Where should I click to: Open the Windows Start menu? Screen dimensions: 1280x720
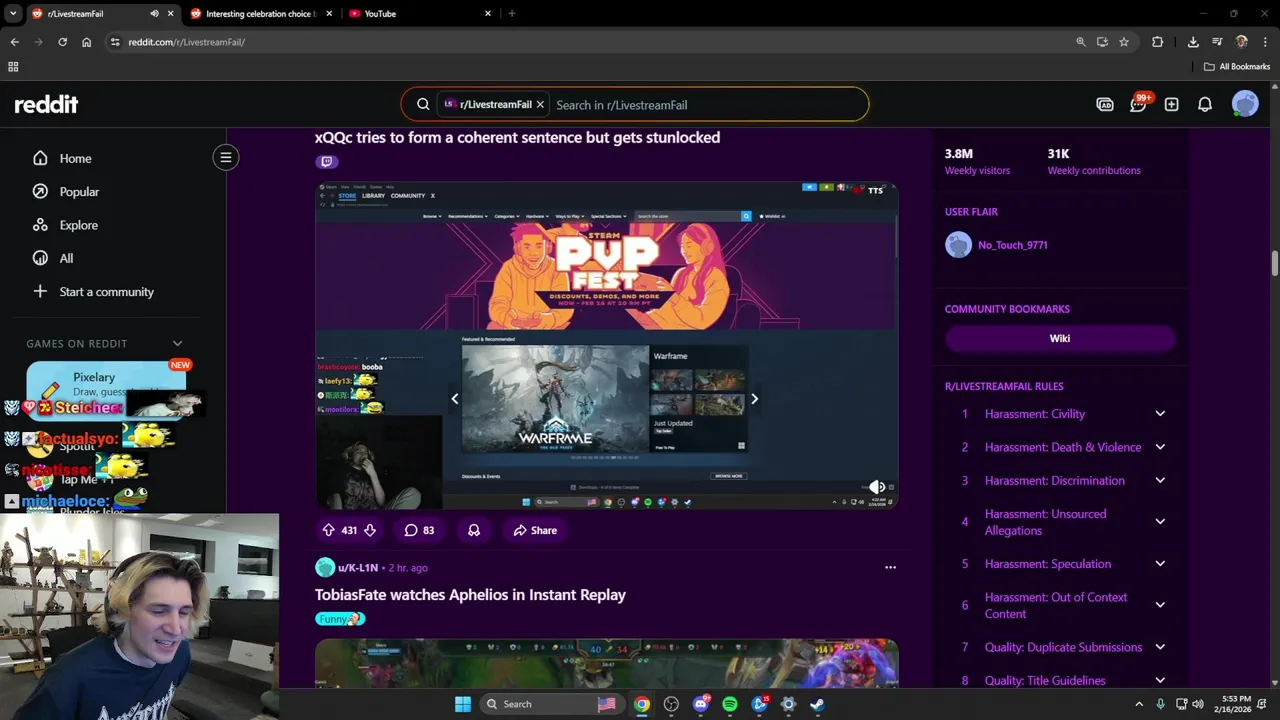(x=462, y=704)
